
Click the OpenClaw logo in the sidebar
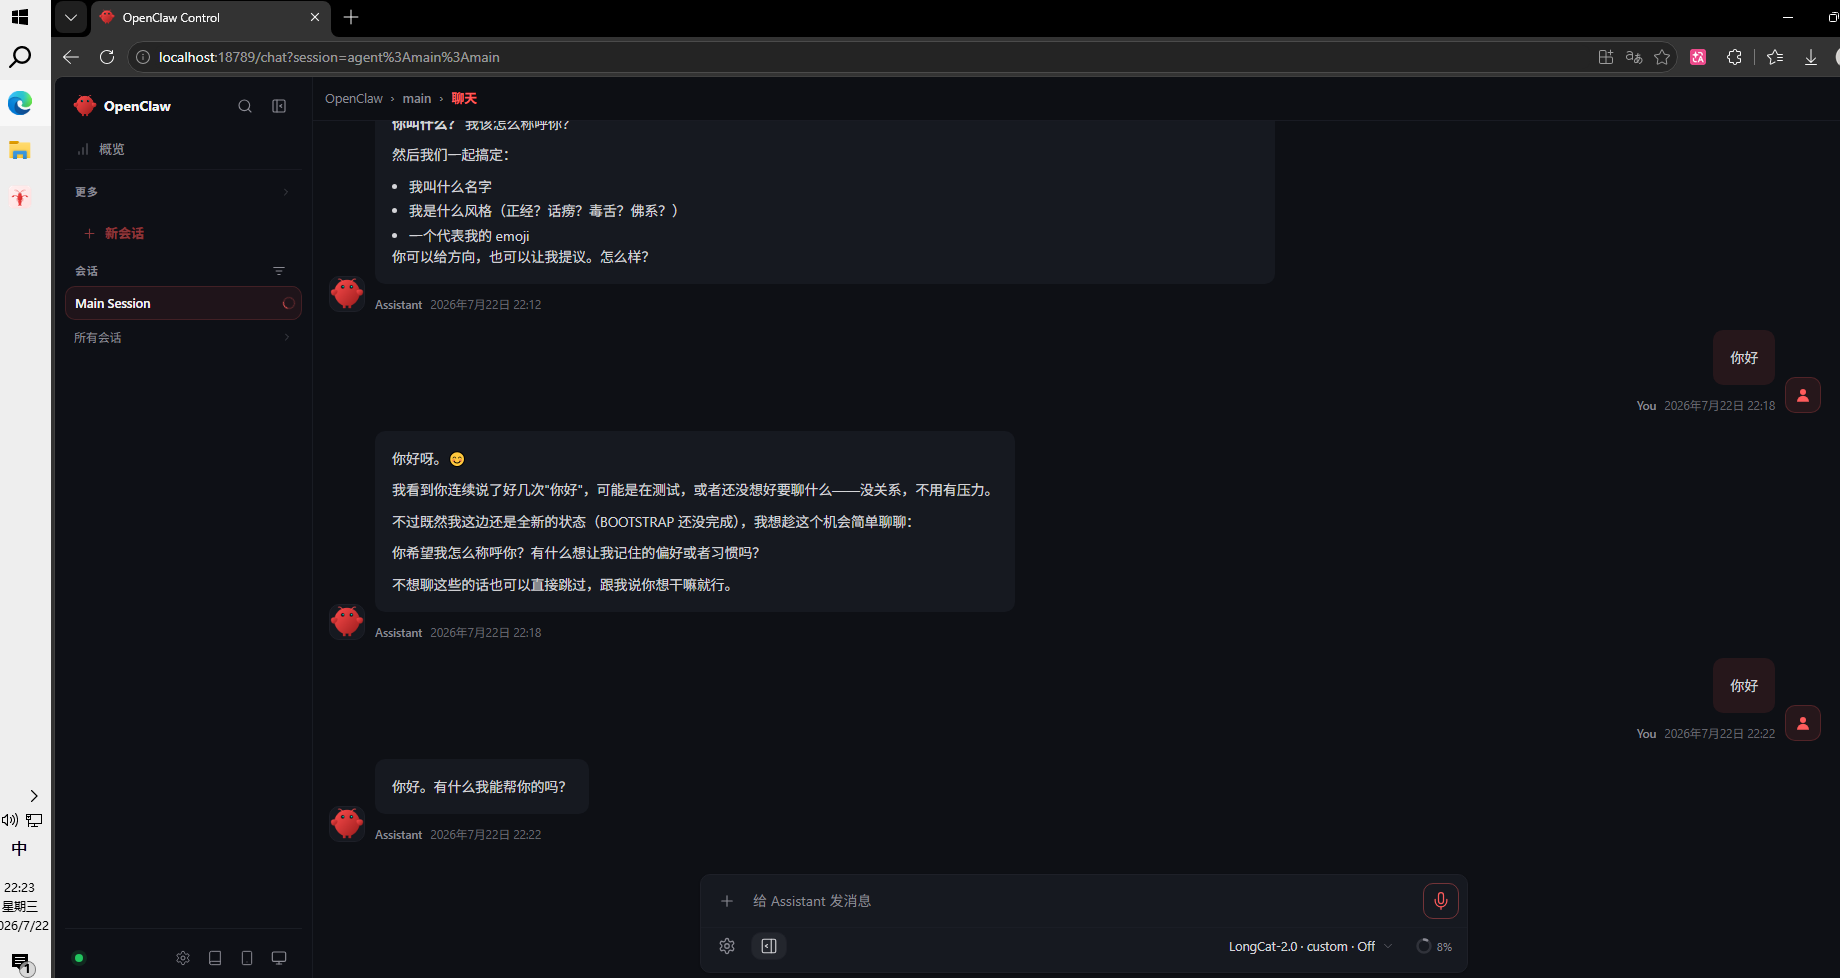click(x=85, y=106)
